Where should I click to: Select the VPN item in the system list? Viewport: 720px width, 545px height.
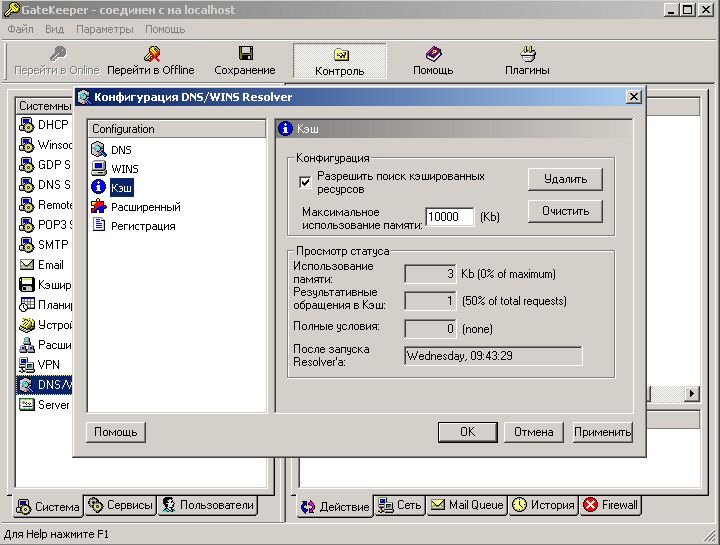(39, 365)
